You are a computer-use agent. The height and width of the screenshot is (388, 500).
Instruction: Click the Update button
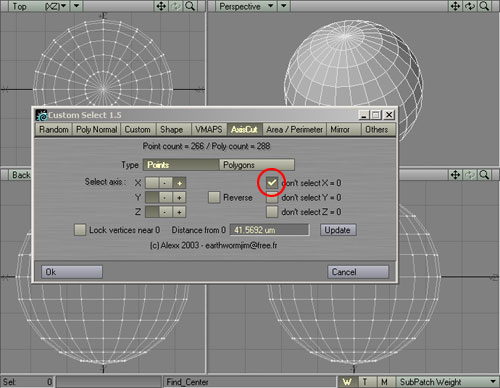pos(338,230)
